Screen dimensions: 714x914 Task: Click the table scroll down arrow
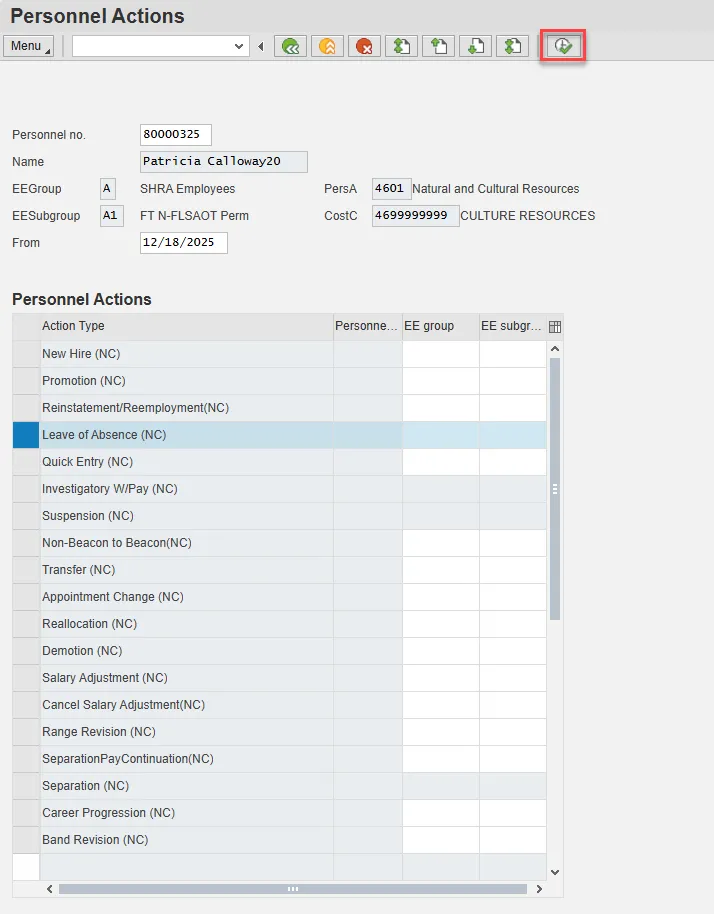pos(555,873)
